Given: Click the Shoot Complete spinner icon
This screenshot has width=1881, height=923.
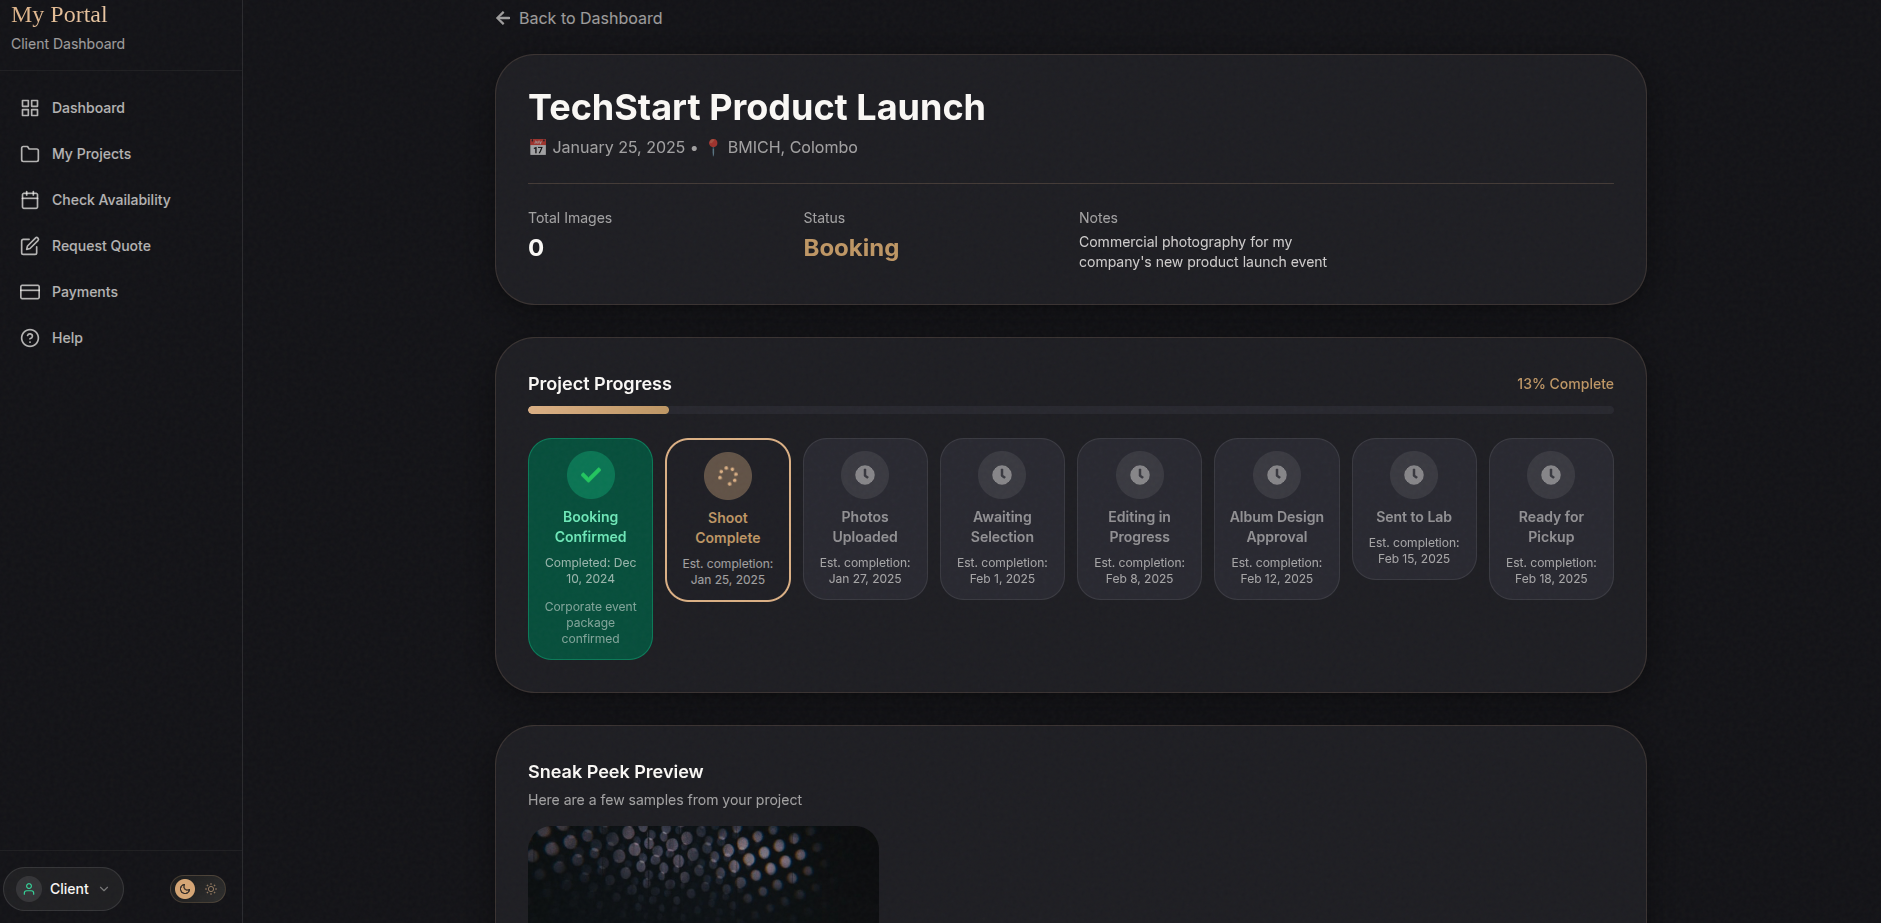Looking at the screenshot, I should [727, 476].
